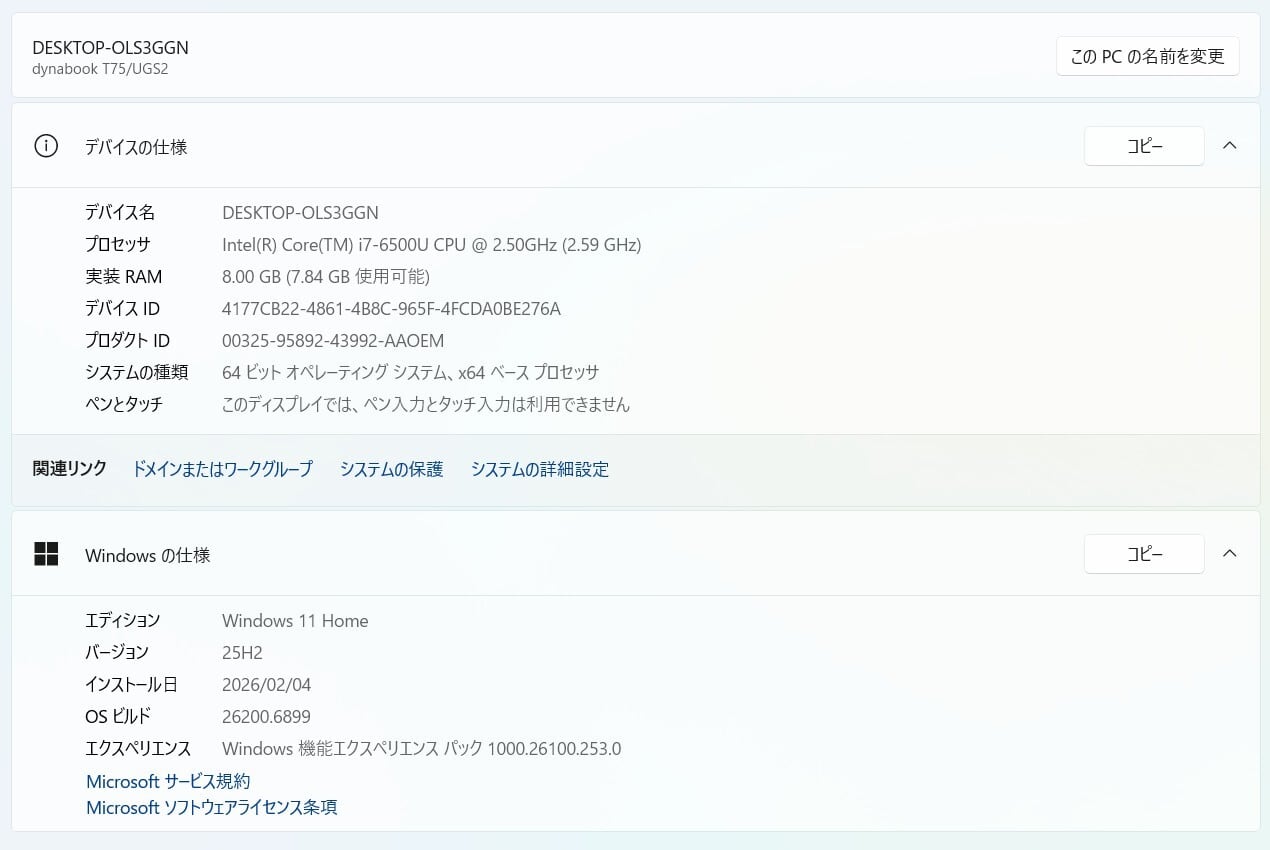Click the device specifications info icon
This screenshot has width=1270, height=850.
(x=46, y=146)
